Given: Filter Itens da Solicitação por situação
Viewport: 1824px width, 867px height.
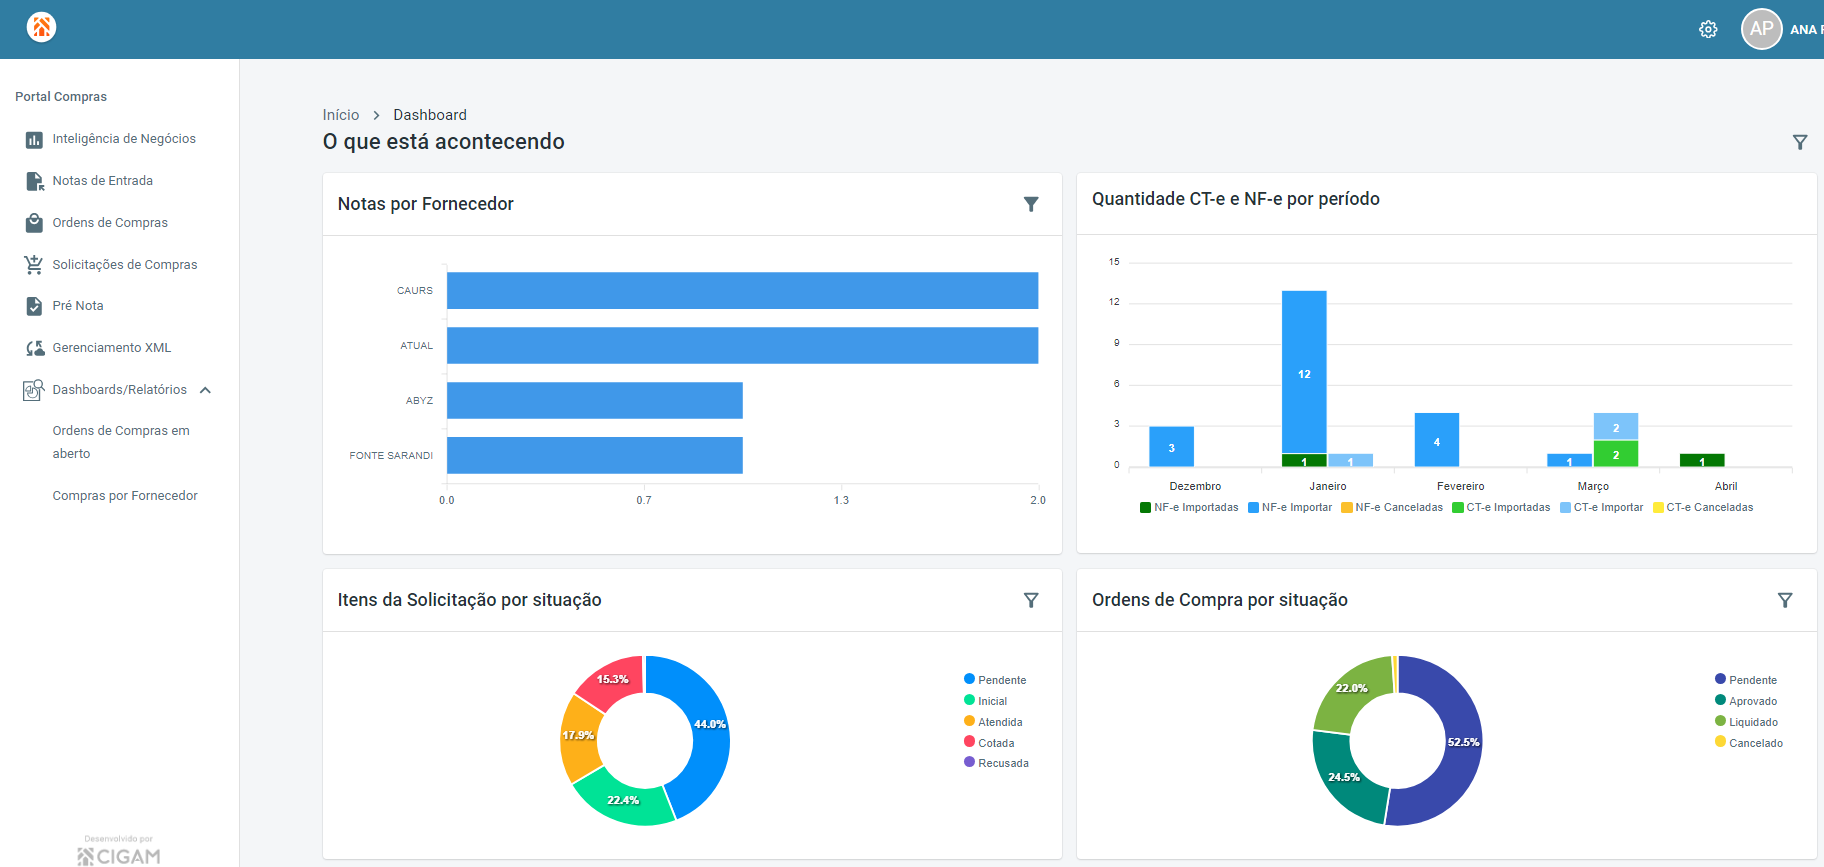Looking at the screenshot, I should tap(1031, 600).
